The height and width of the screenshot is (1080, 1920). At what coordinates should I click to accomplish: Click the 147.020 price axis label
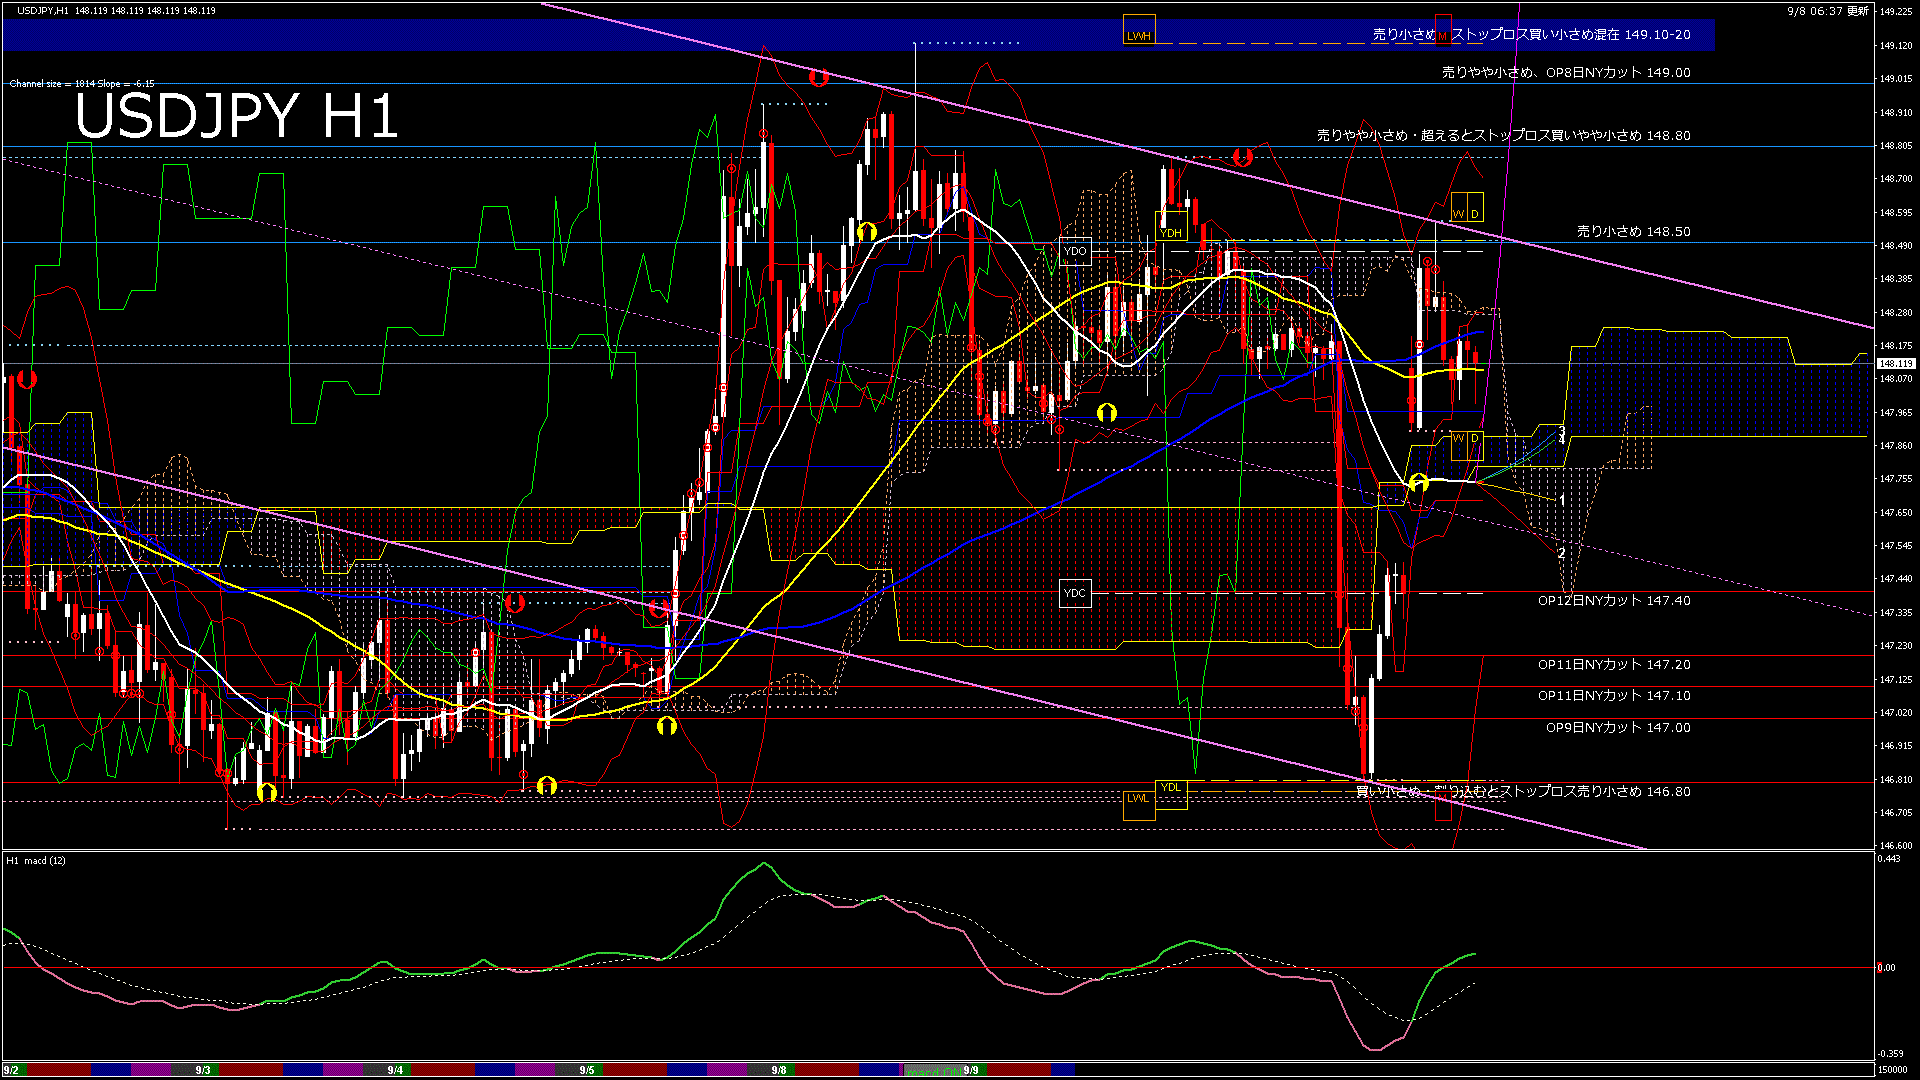(x=1896, y=713)
